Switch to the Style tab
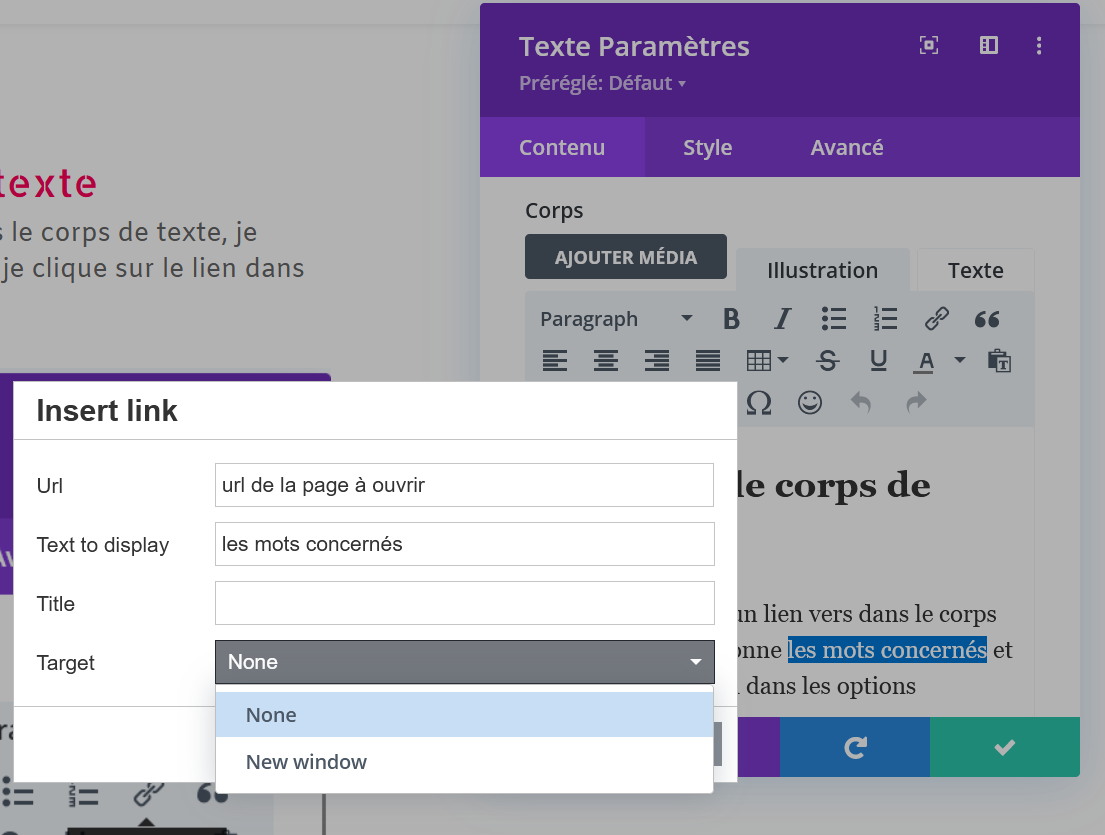 click(x=707, y=147)
